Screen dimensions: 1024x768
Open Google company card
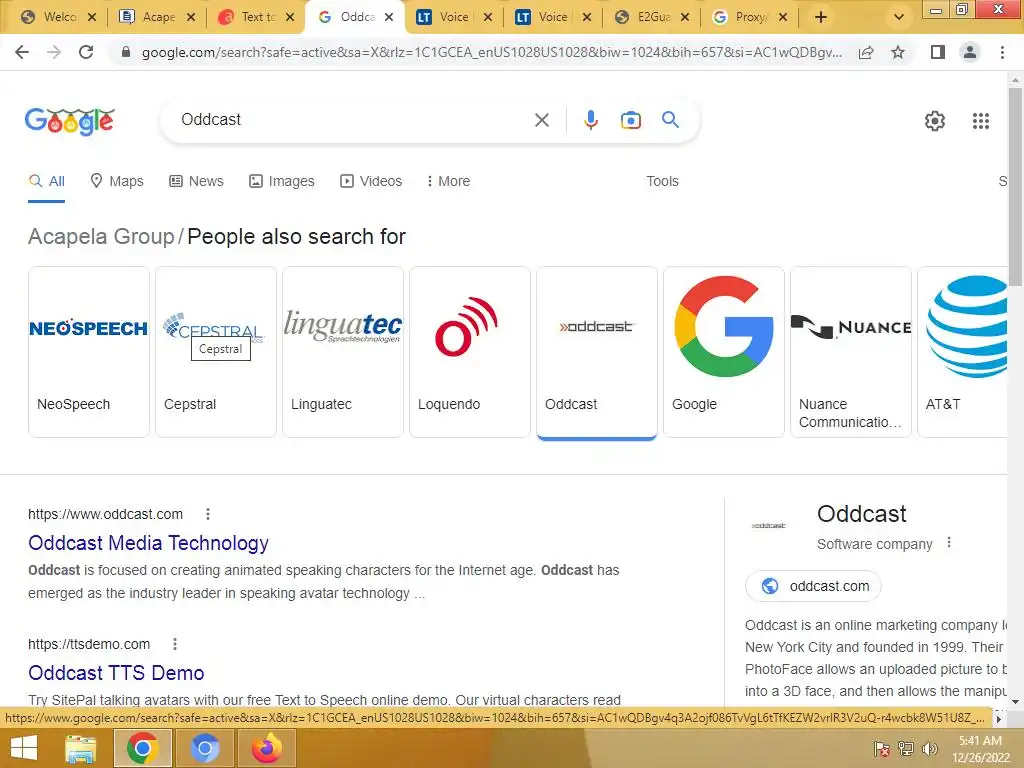(724, 352)
